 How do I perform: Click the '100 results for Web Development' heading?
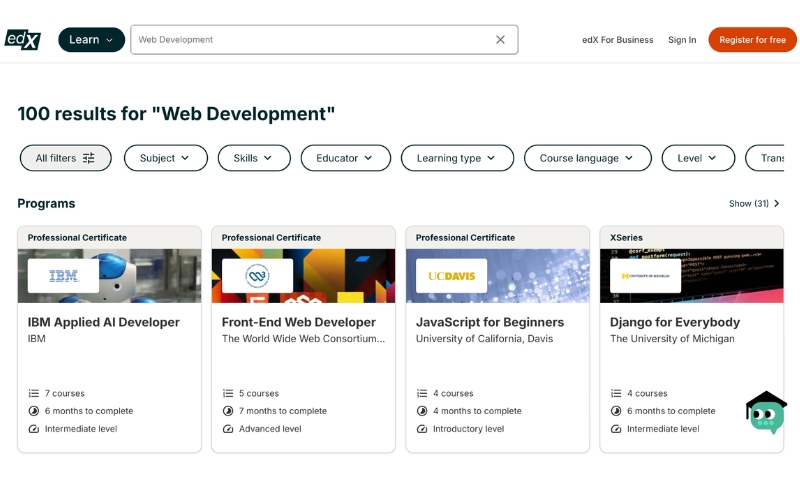(177, 114)
